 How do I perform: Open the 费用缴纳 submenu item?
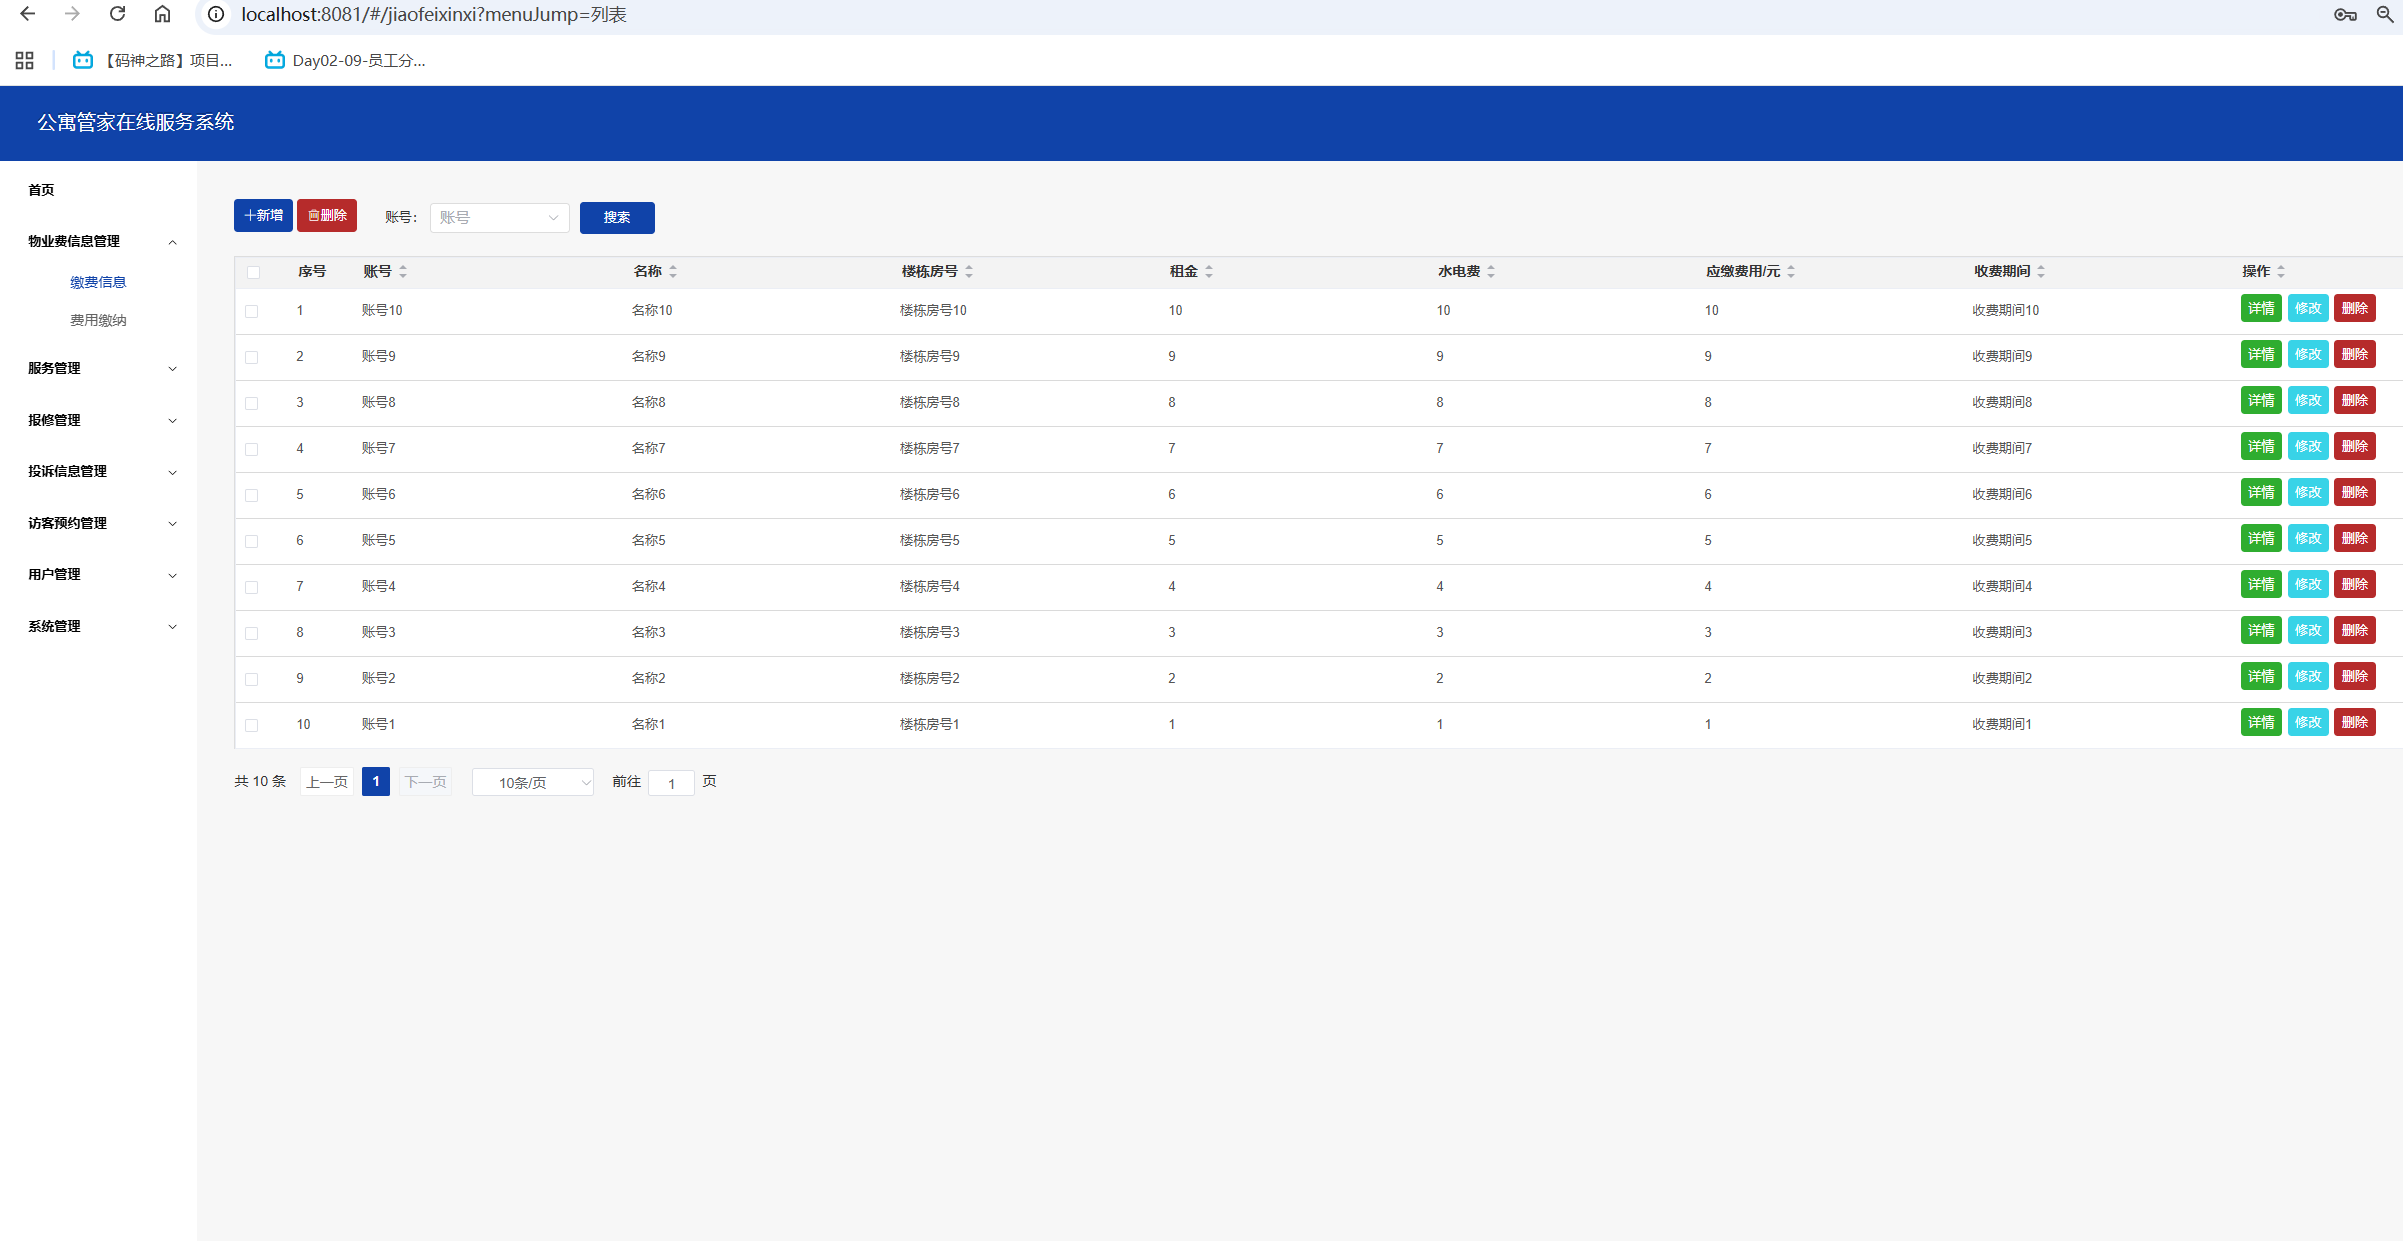[x=98, y=320]
